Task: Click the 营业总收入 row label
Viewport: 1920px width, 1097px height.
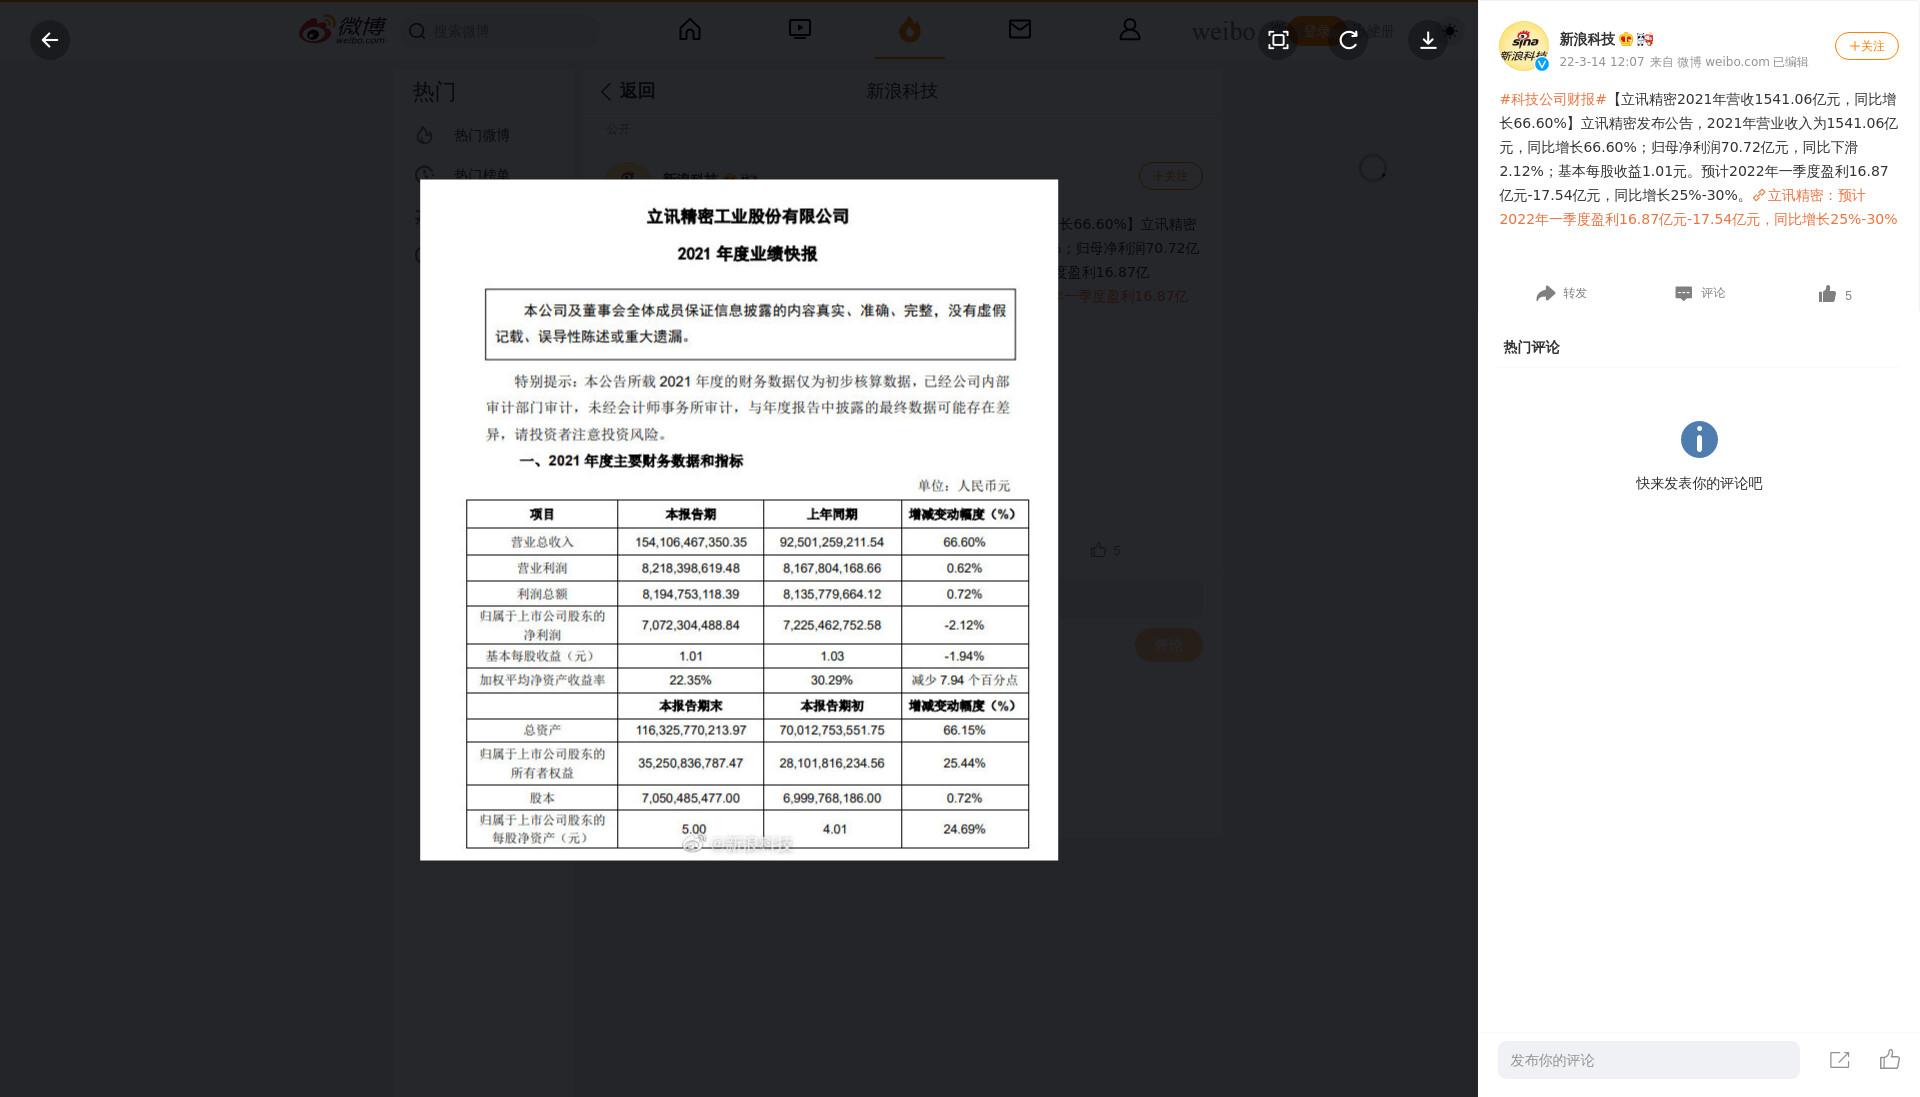Action: pos(542,542)
